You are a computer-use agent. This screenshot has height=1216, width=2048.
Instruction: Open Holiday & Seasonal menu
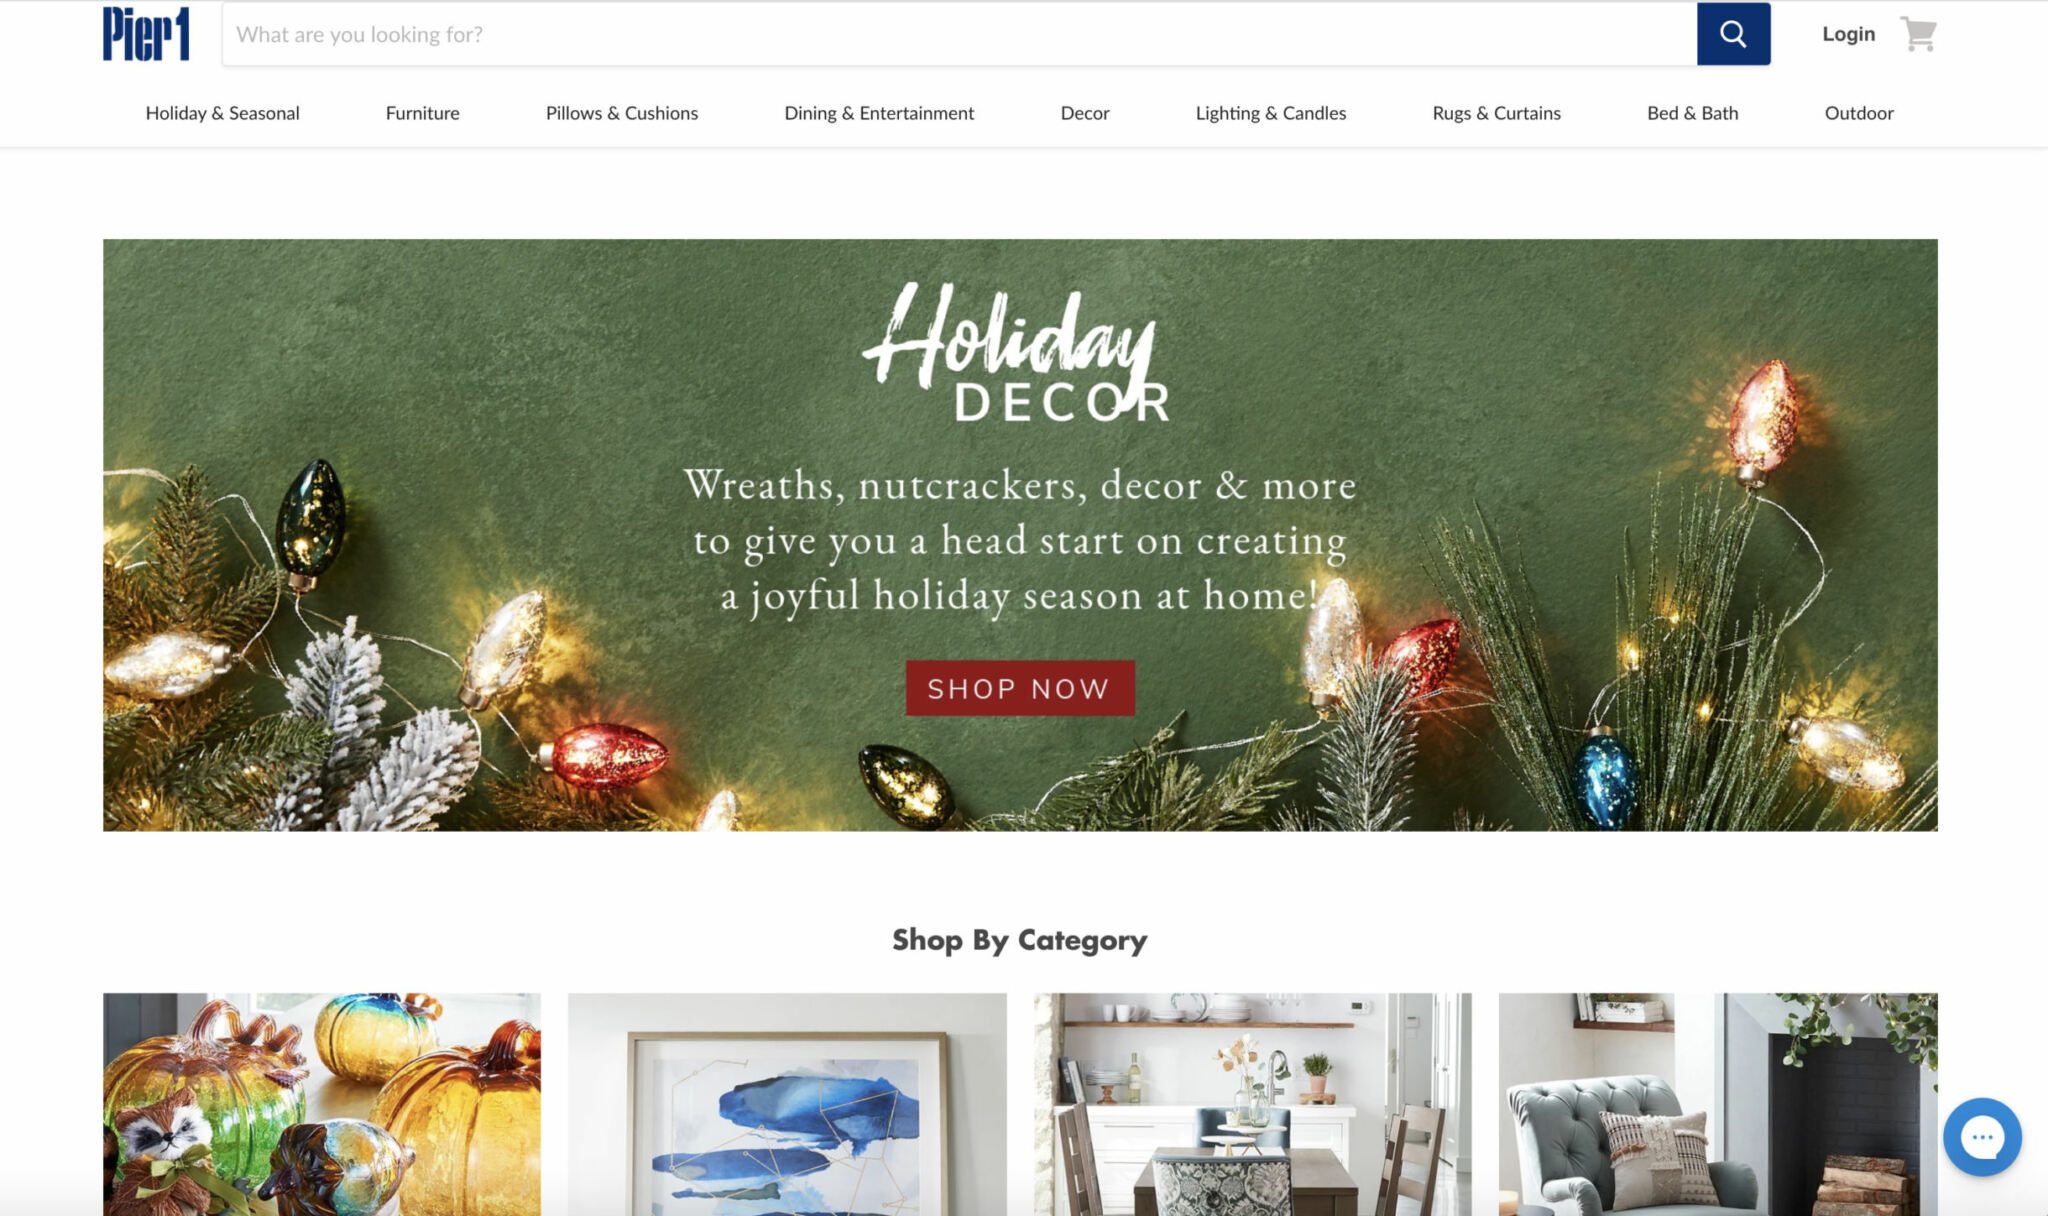222,113
